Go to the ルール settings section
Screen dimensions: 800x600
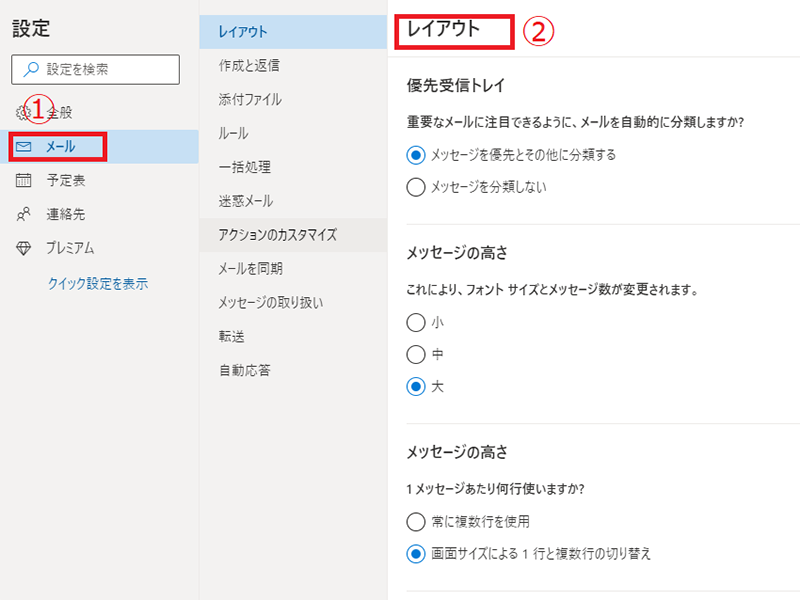pyautogui.click(x=233, y=134)
